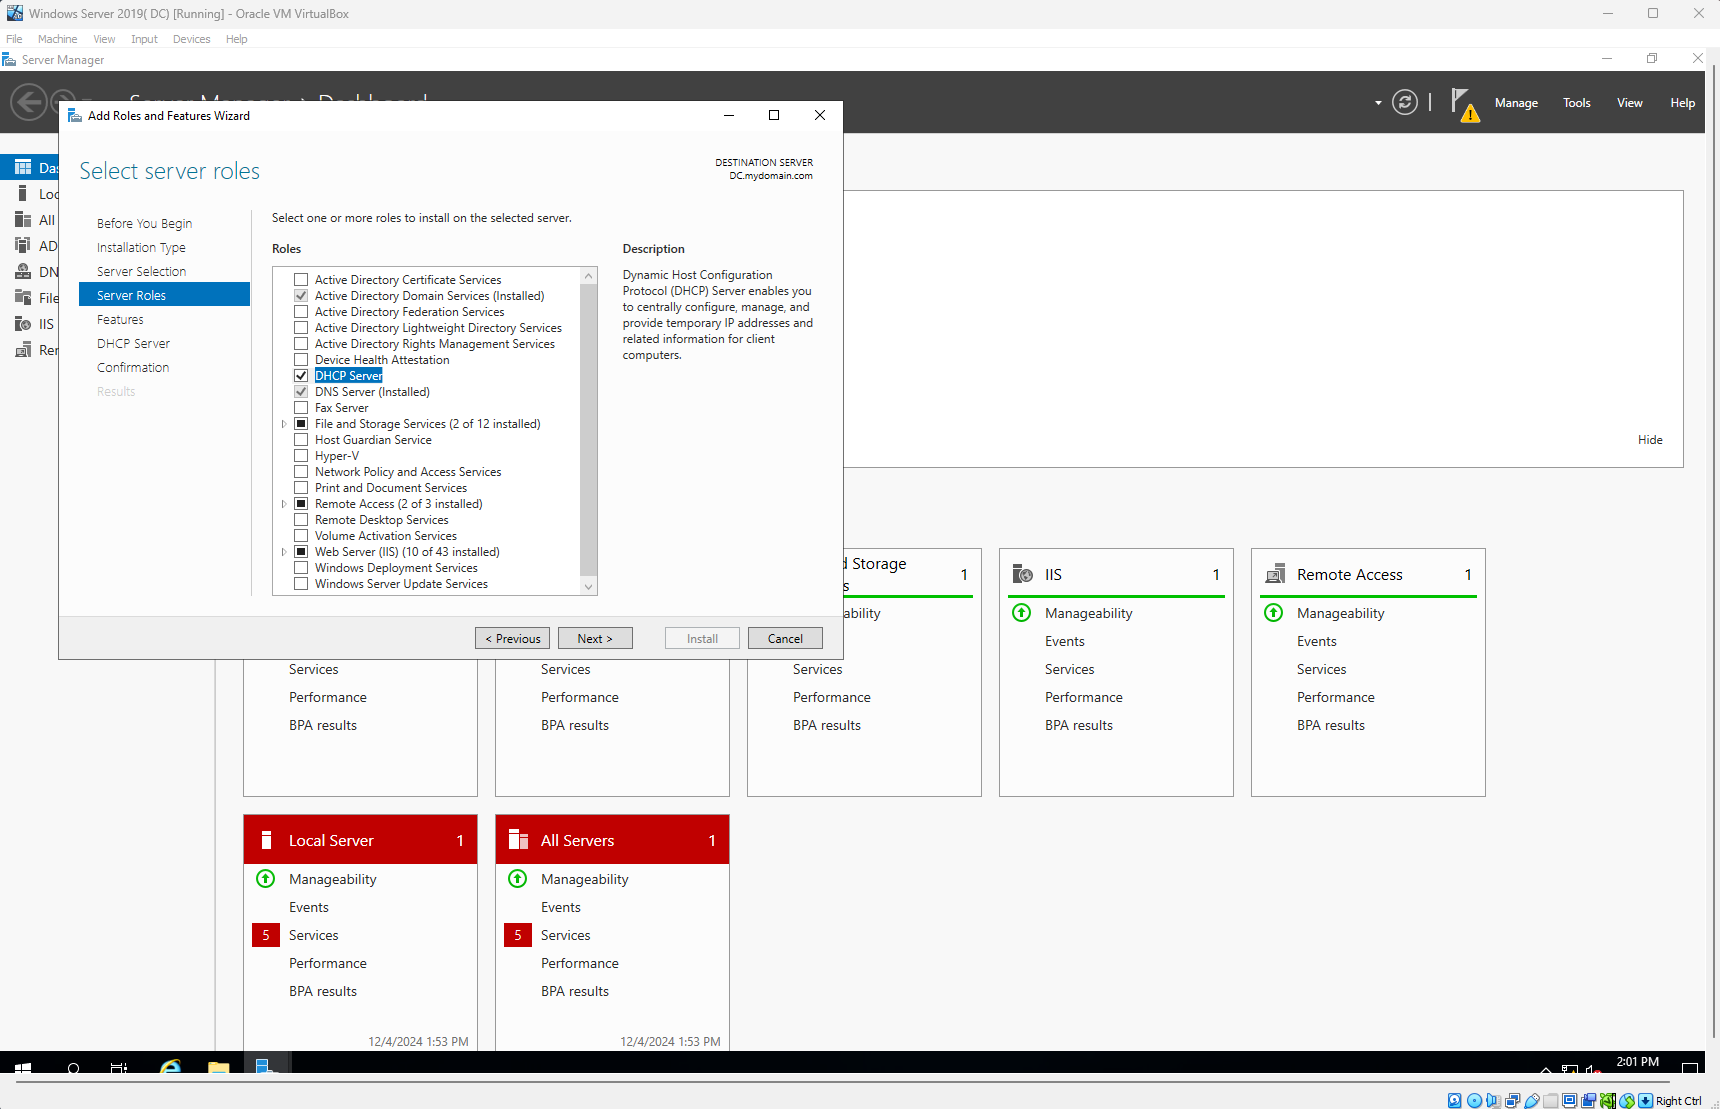Image resolution: width=1720 pixels, height=1109 pixels.
Task: Refresh Server Manager with the circular arrows icon
Action: [x=1405, y=102]
